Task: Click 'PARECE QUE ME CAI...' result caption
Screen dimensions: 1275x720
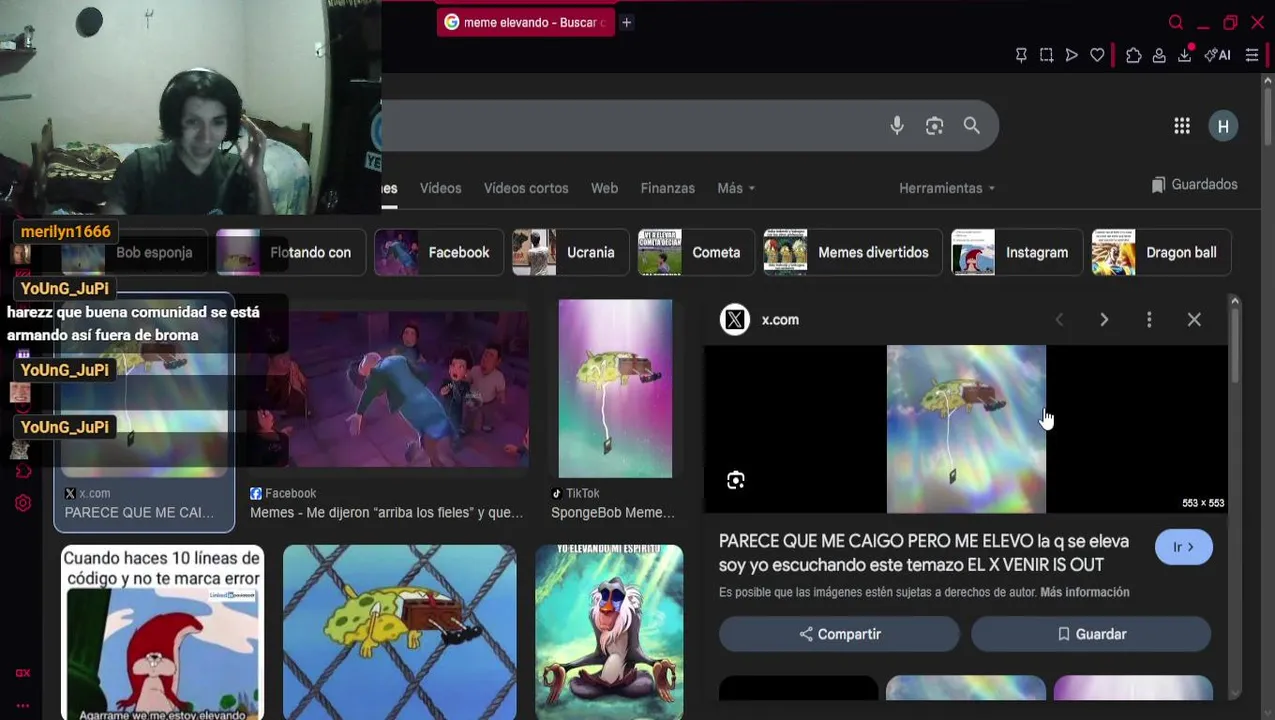Action: click(x=139, y=512)
